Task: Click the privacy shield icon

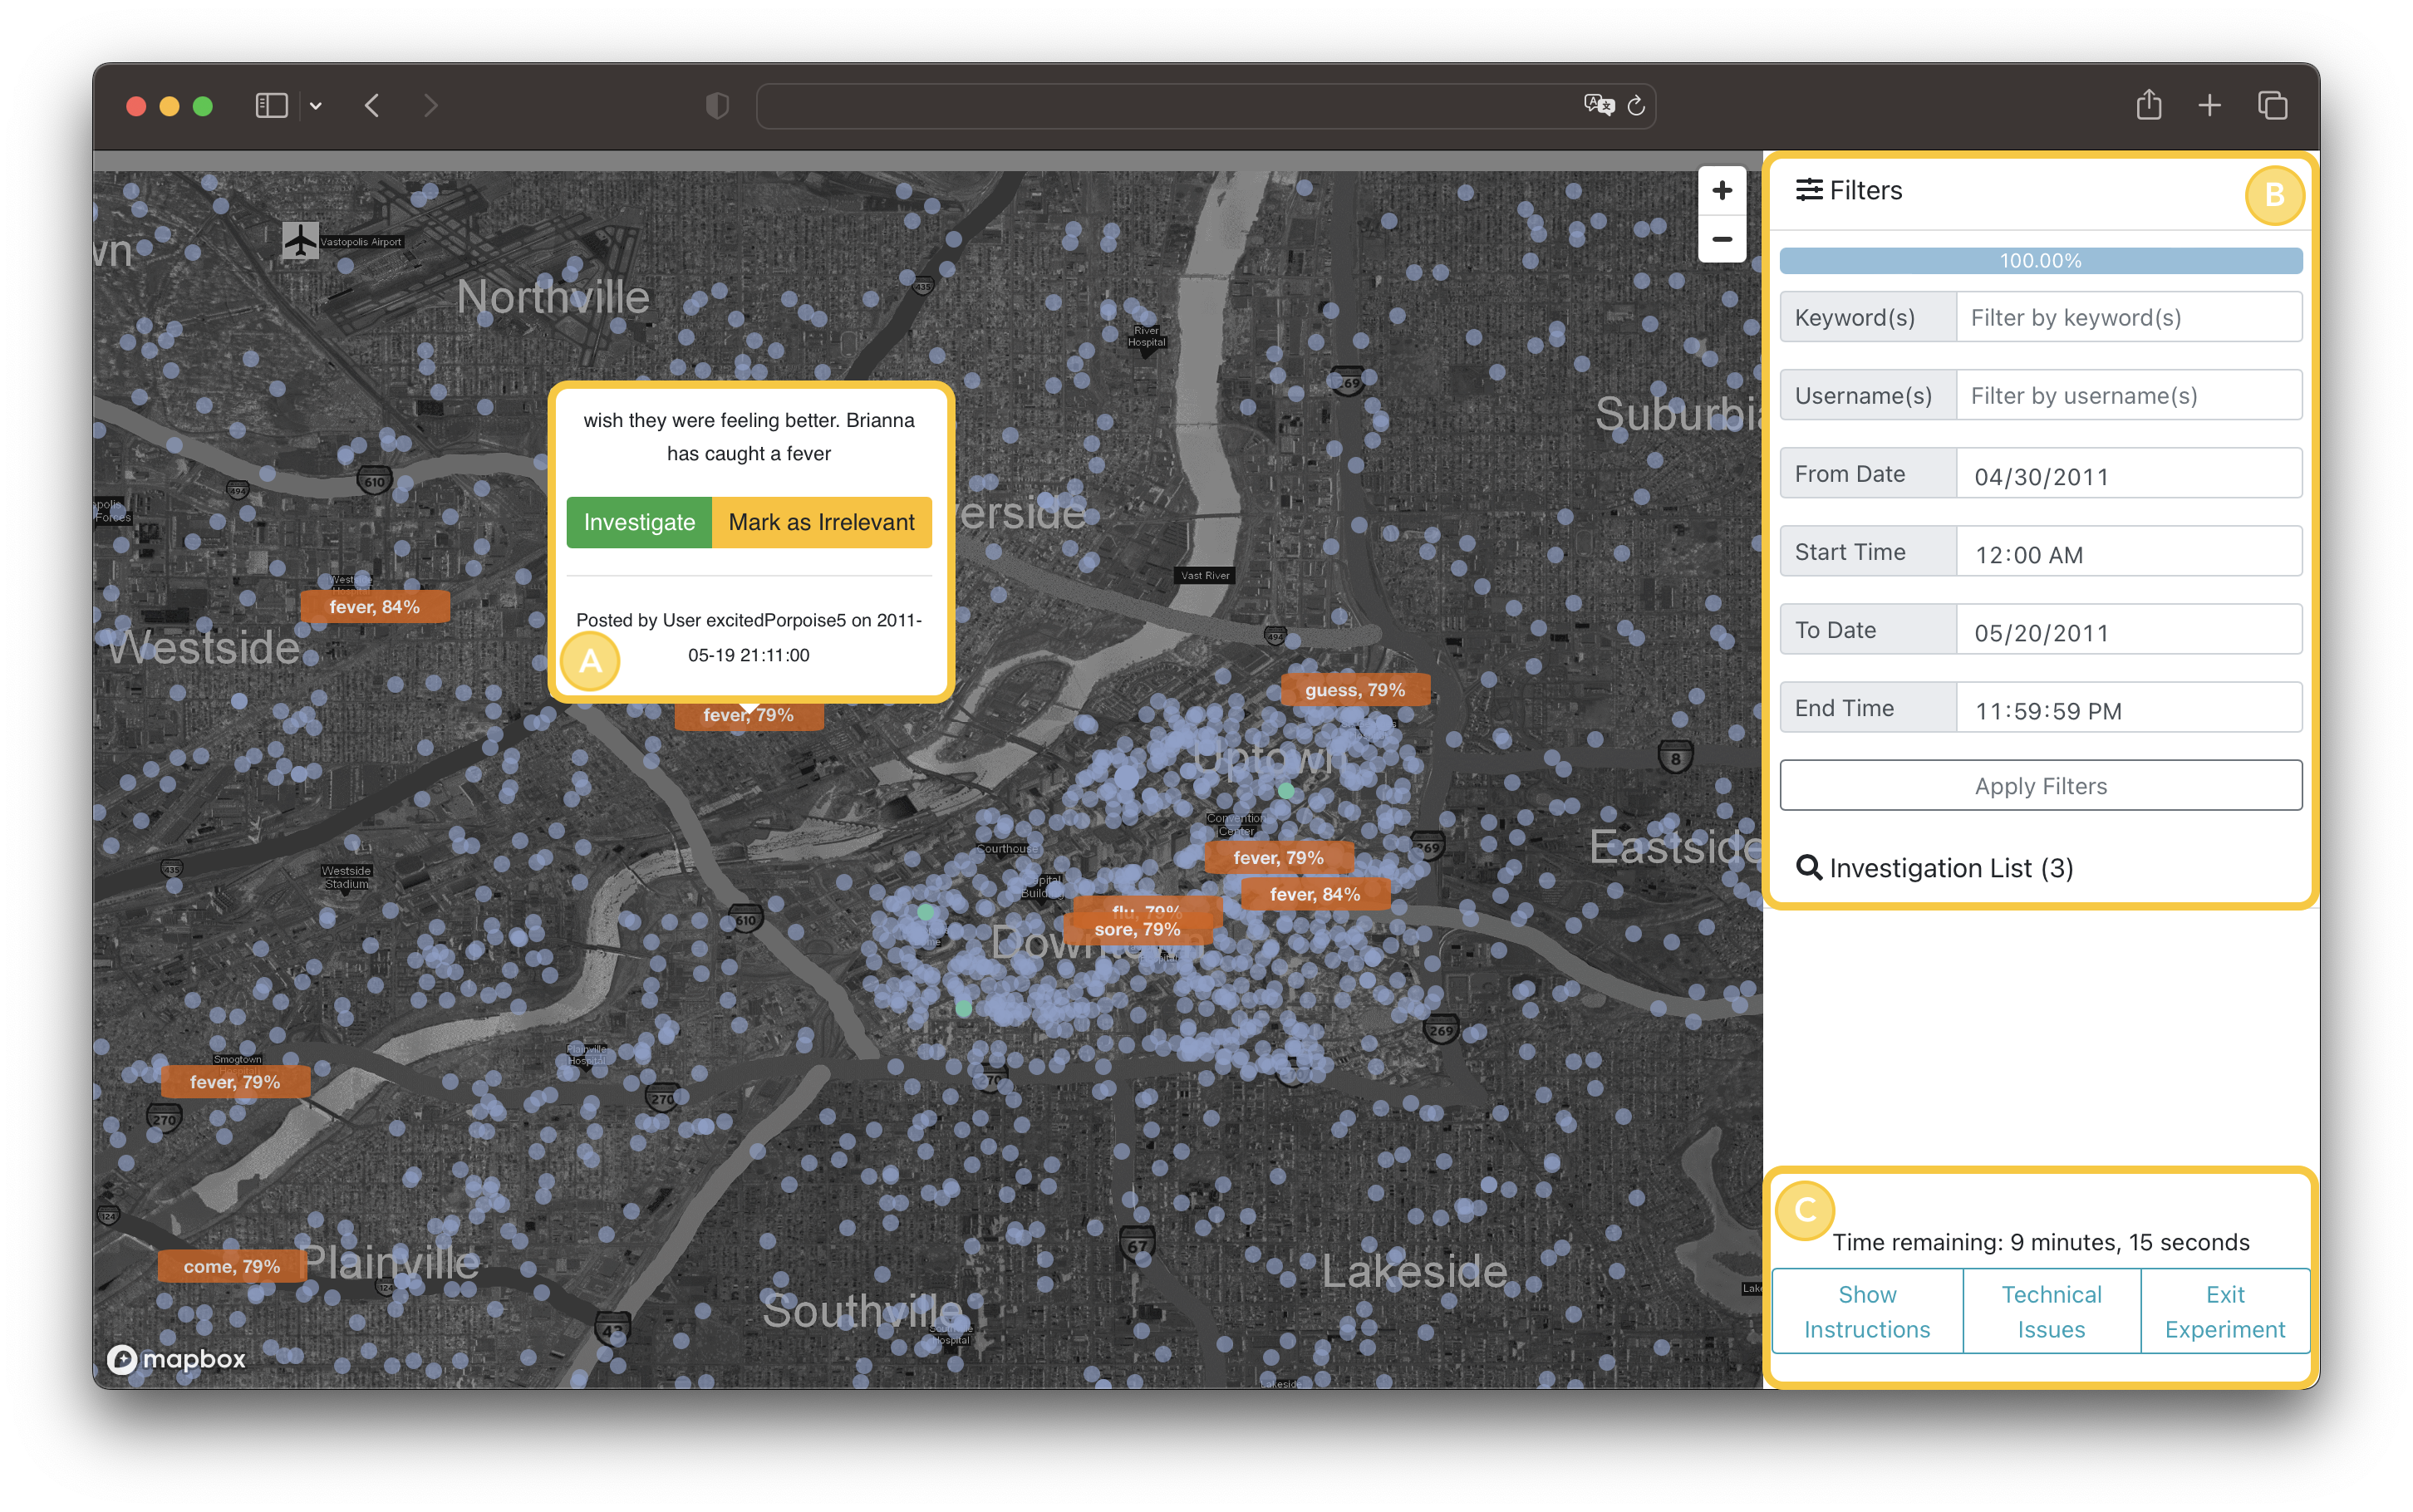Action: [717, 106]
